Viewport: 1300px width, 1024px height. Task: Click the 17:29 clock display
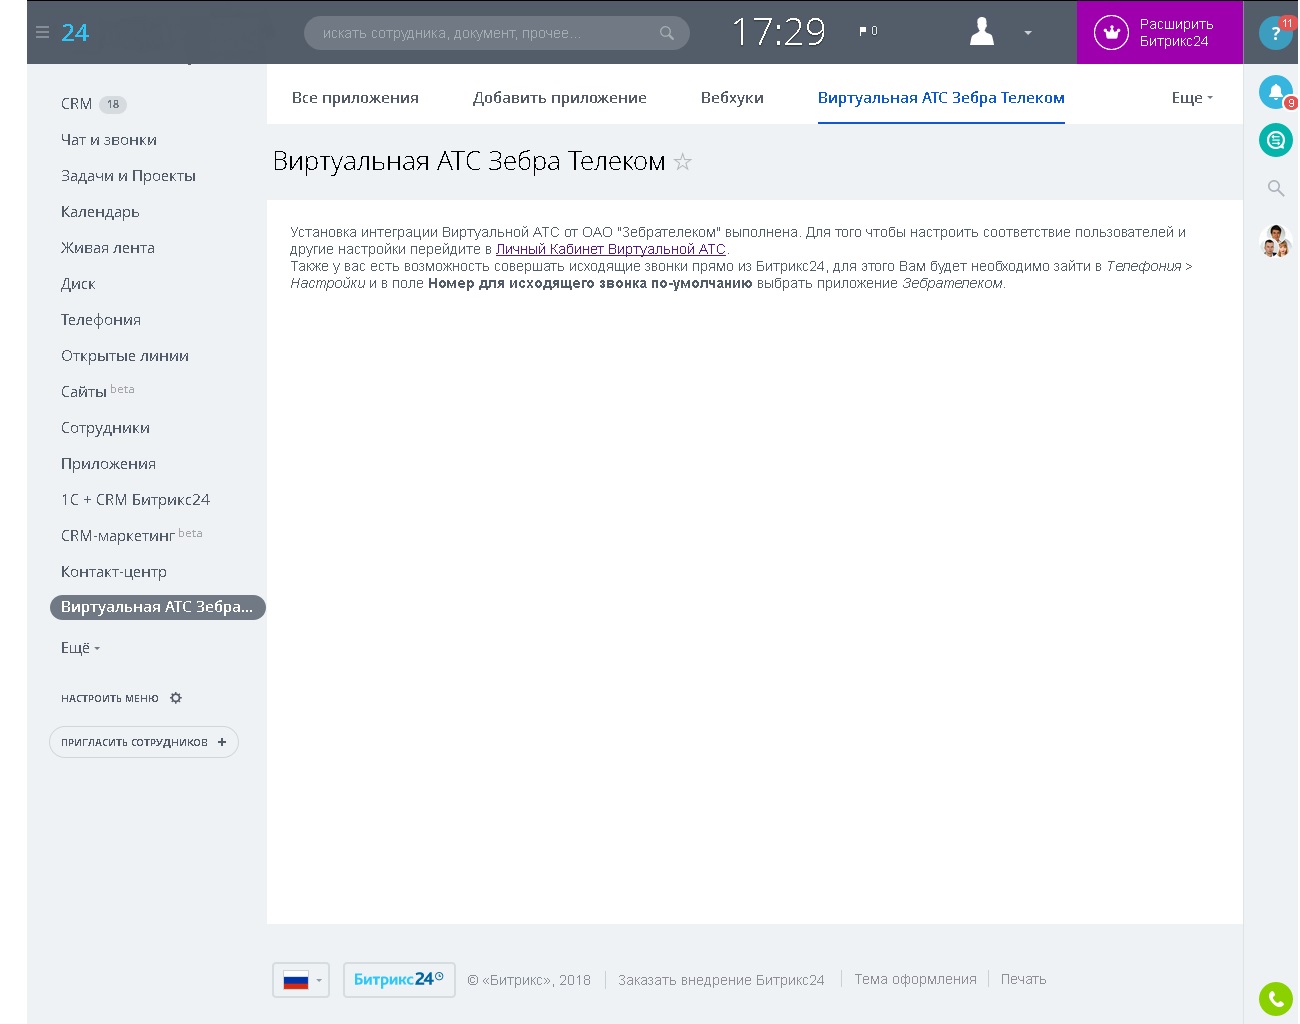pyautogui.click(x=779, y=32)
